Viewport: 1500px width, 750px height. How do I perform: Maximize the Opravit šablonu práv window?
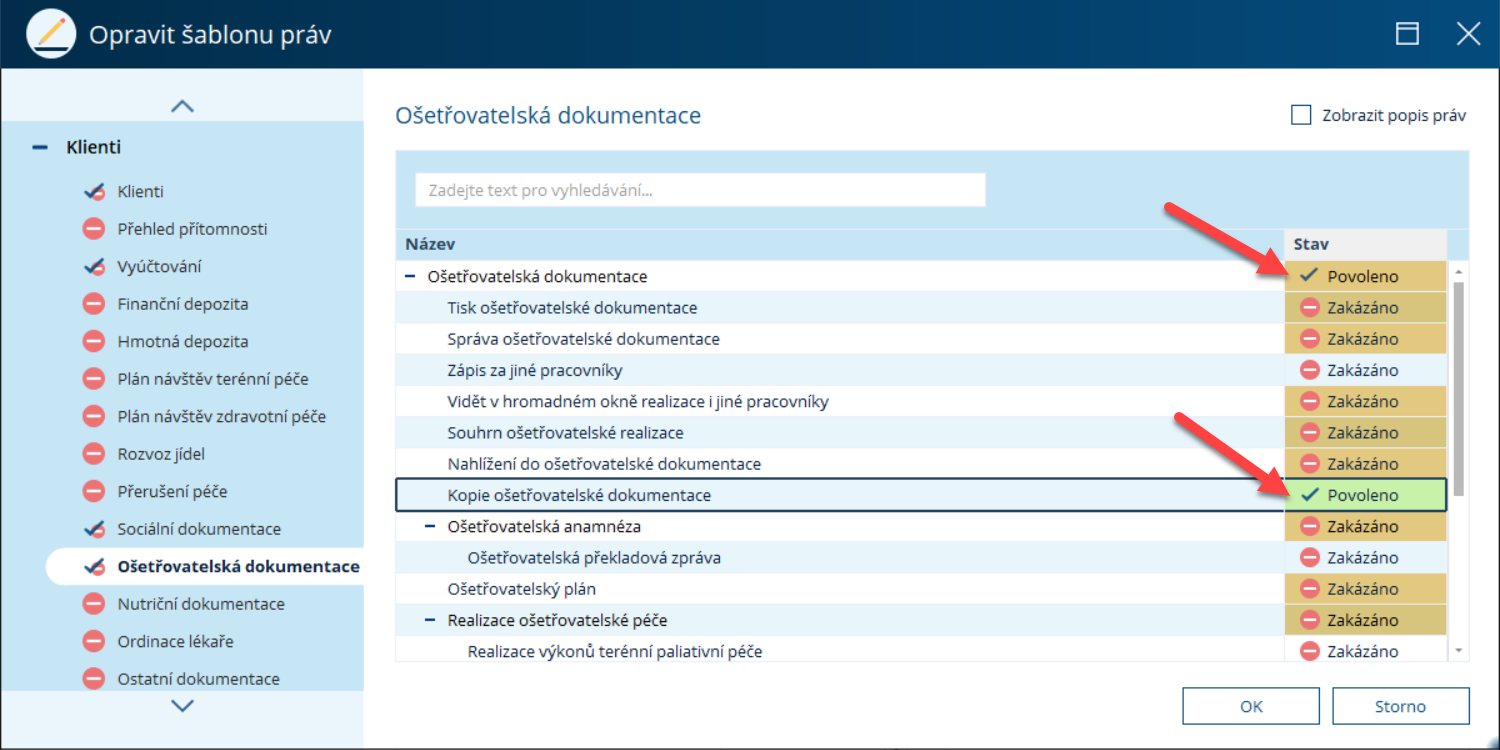tap(1407, 34)
